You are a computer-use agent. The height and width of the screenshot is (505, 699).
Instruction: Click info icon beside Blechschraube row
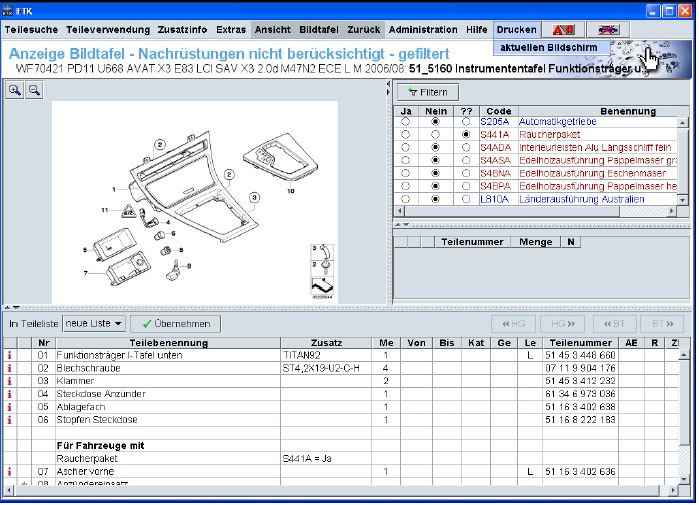click(x=10, y=368)
